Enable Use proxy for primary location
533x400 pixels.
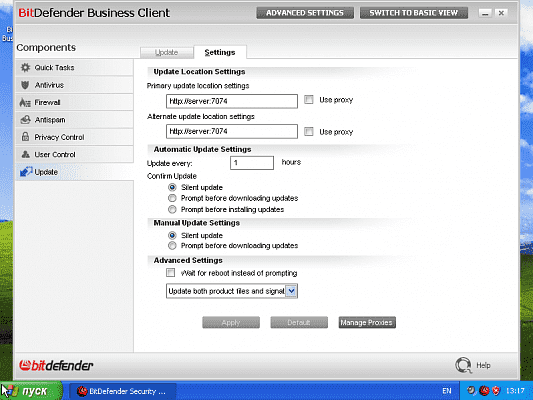[x=309, y=100]
